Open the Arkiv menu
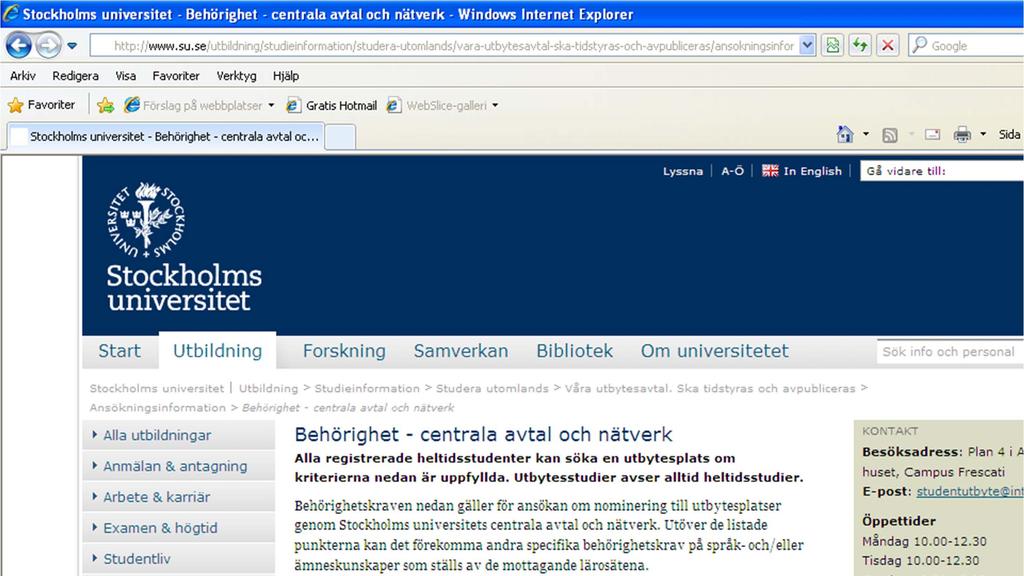 (23, 76)
